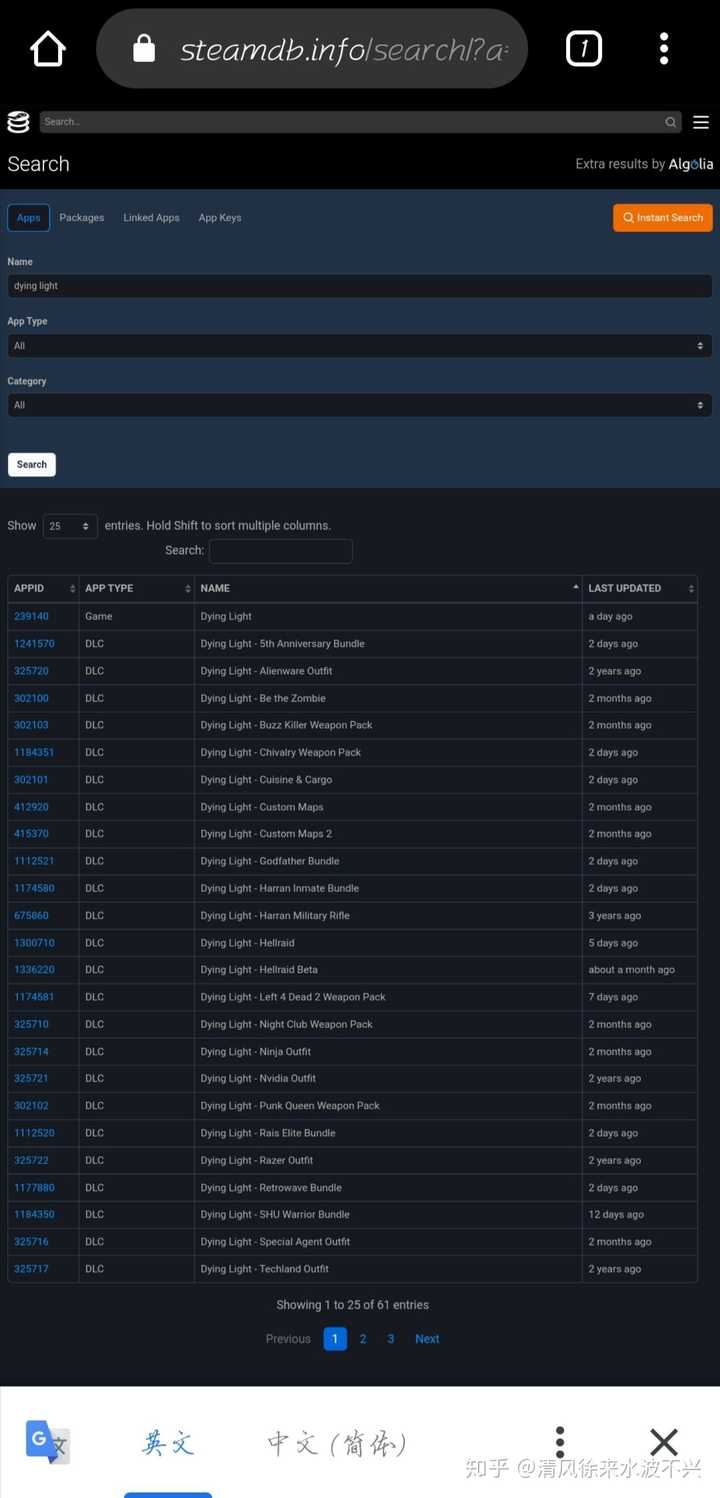Click 'Showing 1 to 25 of 61 entries'
Viewport: 720px width, 1498px height.
(x=352, y=1305)
